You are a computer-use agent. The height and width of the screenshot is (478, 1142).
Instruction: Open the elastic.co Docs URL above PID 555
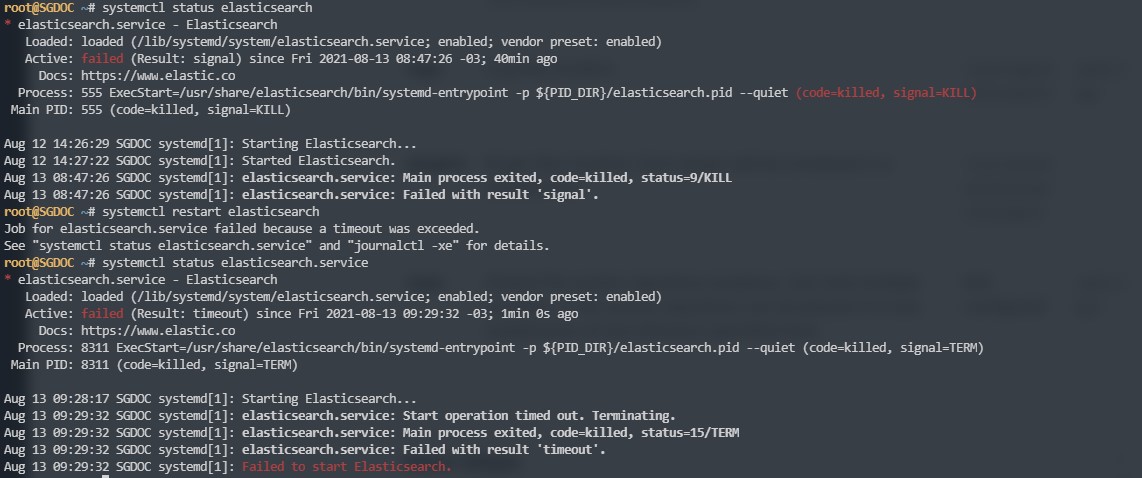[x=157, y=76]
